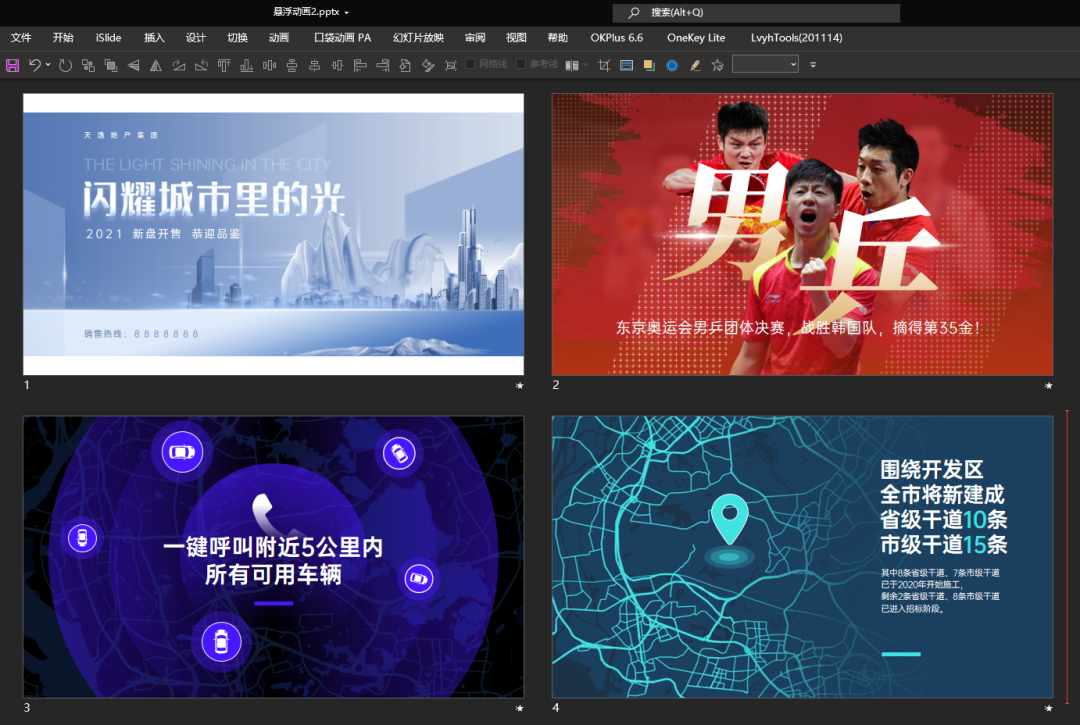Click the Redo arrow icon
Viewport: 1080px width, 725px height.
[65, 65]
